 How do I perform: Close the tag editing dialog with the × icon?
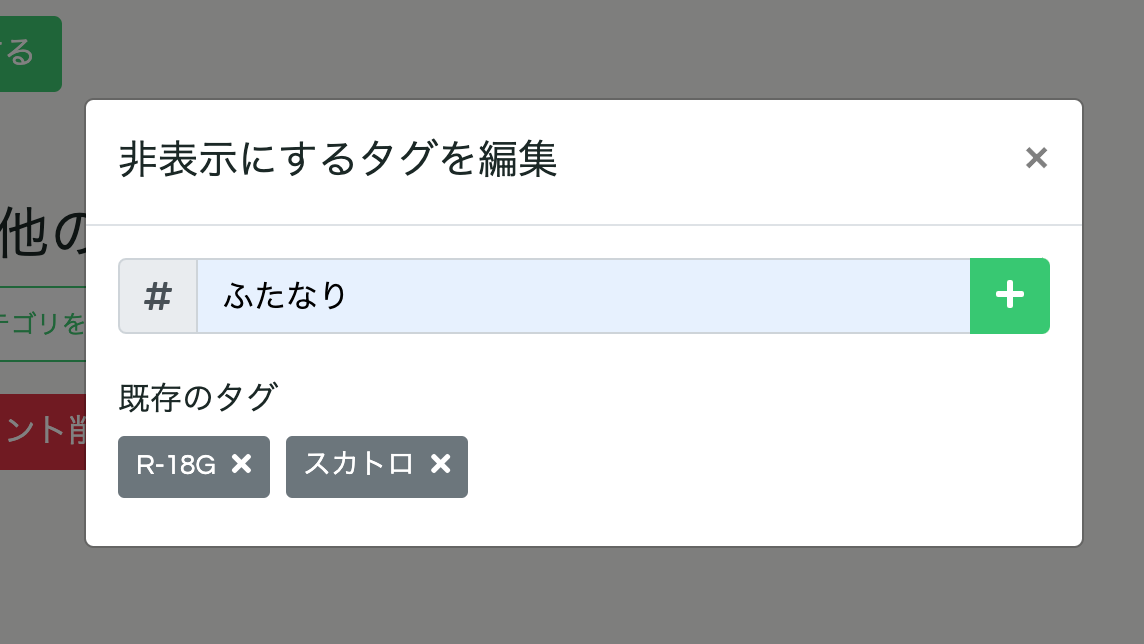(x=1036, y=158)
